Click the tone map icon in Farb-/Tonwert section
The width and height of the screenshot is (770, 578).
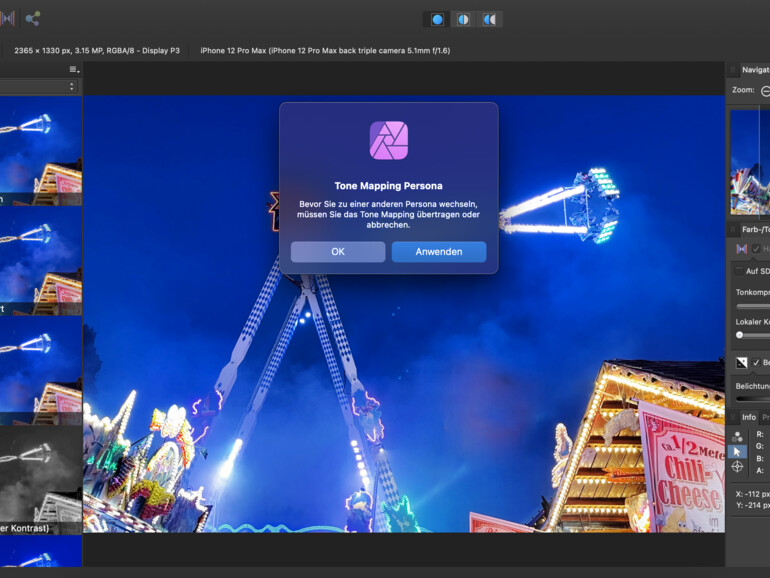742,249
